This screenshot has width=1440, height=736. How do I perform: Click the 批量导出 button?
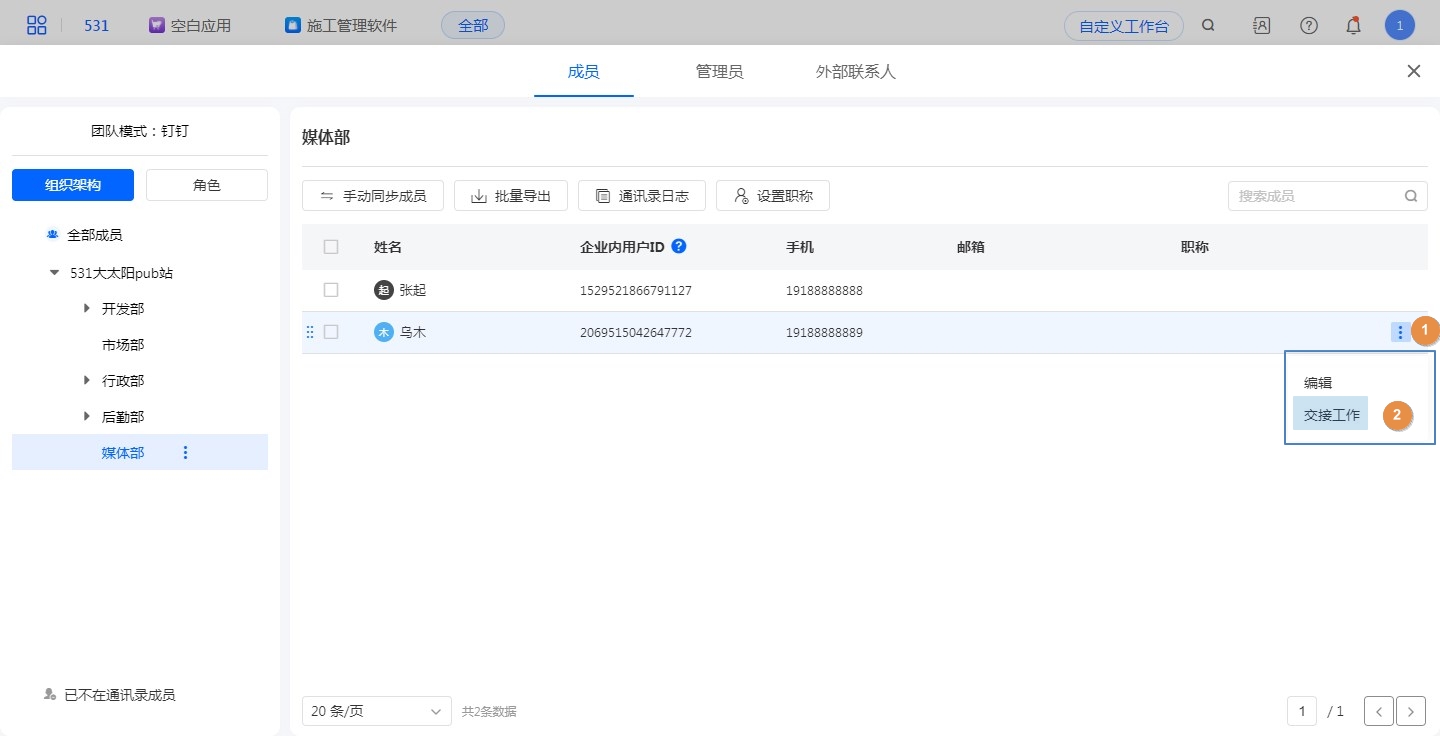click(511, 196)
